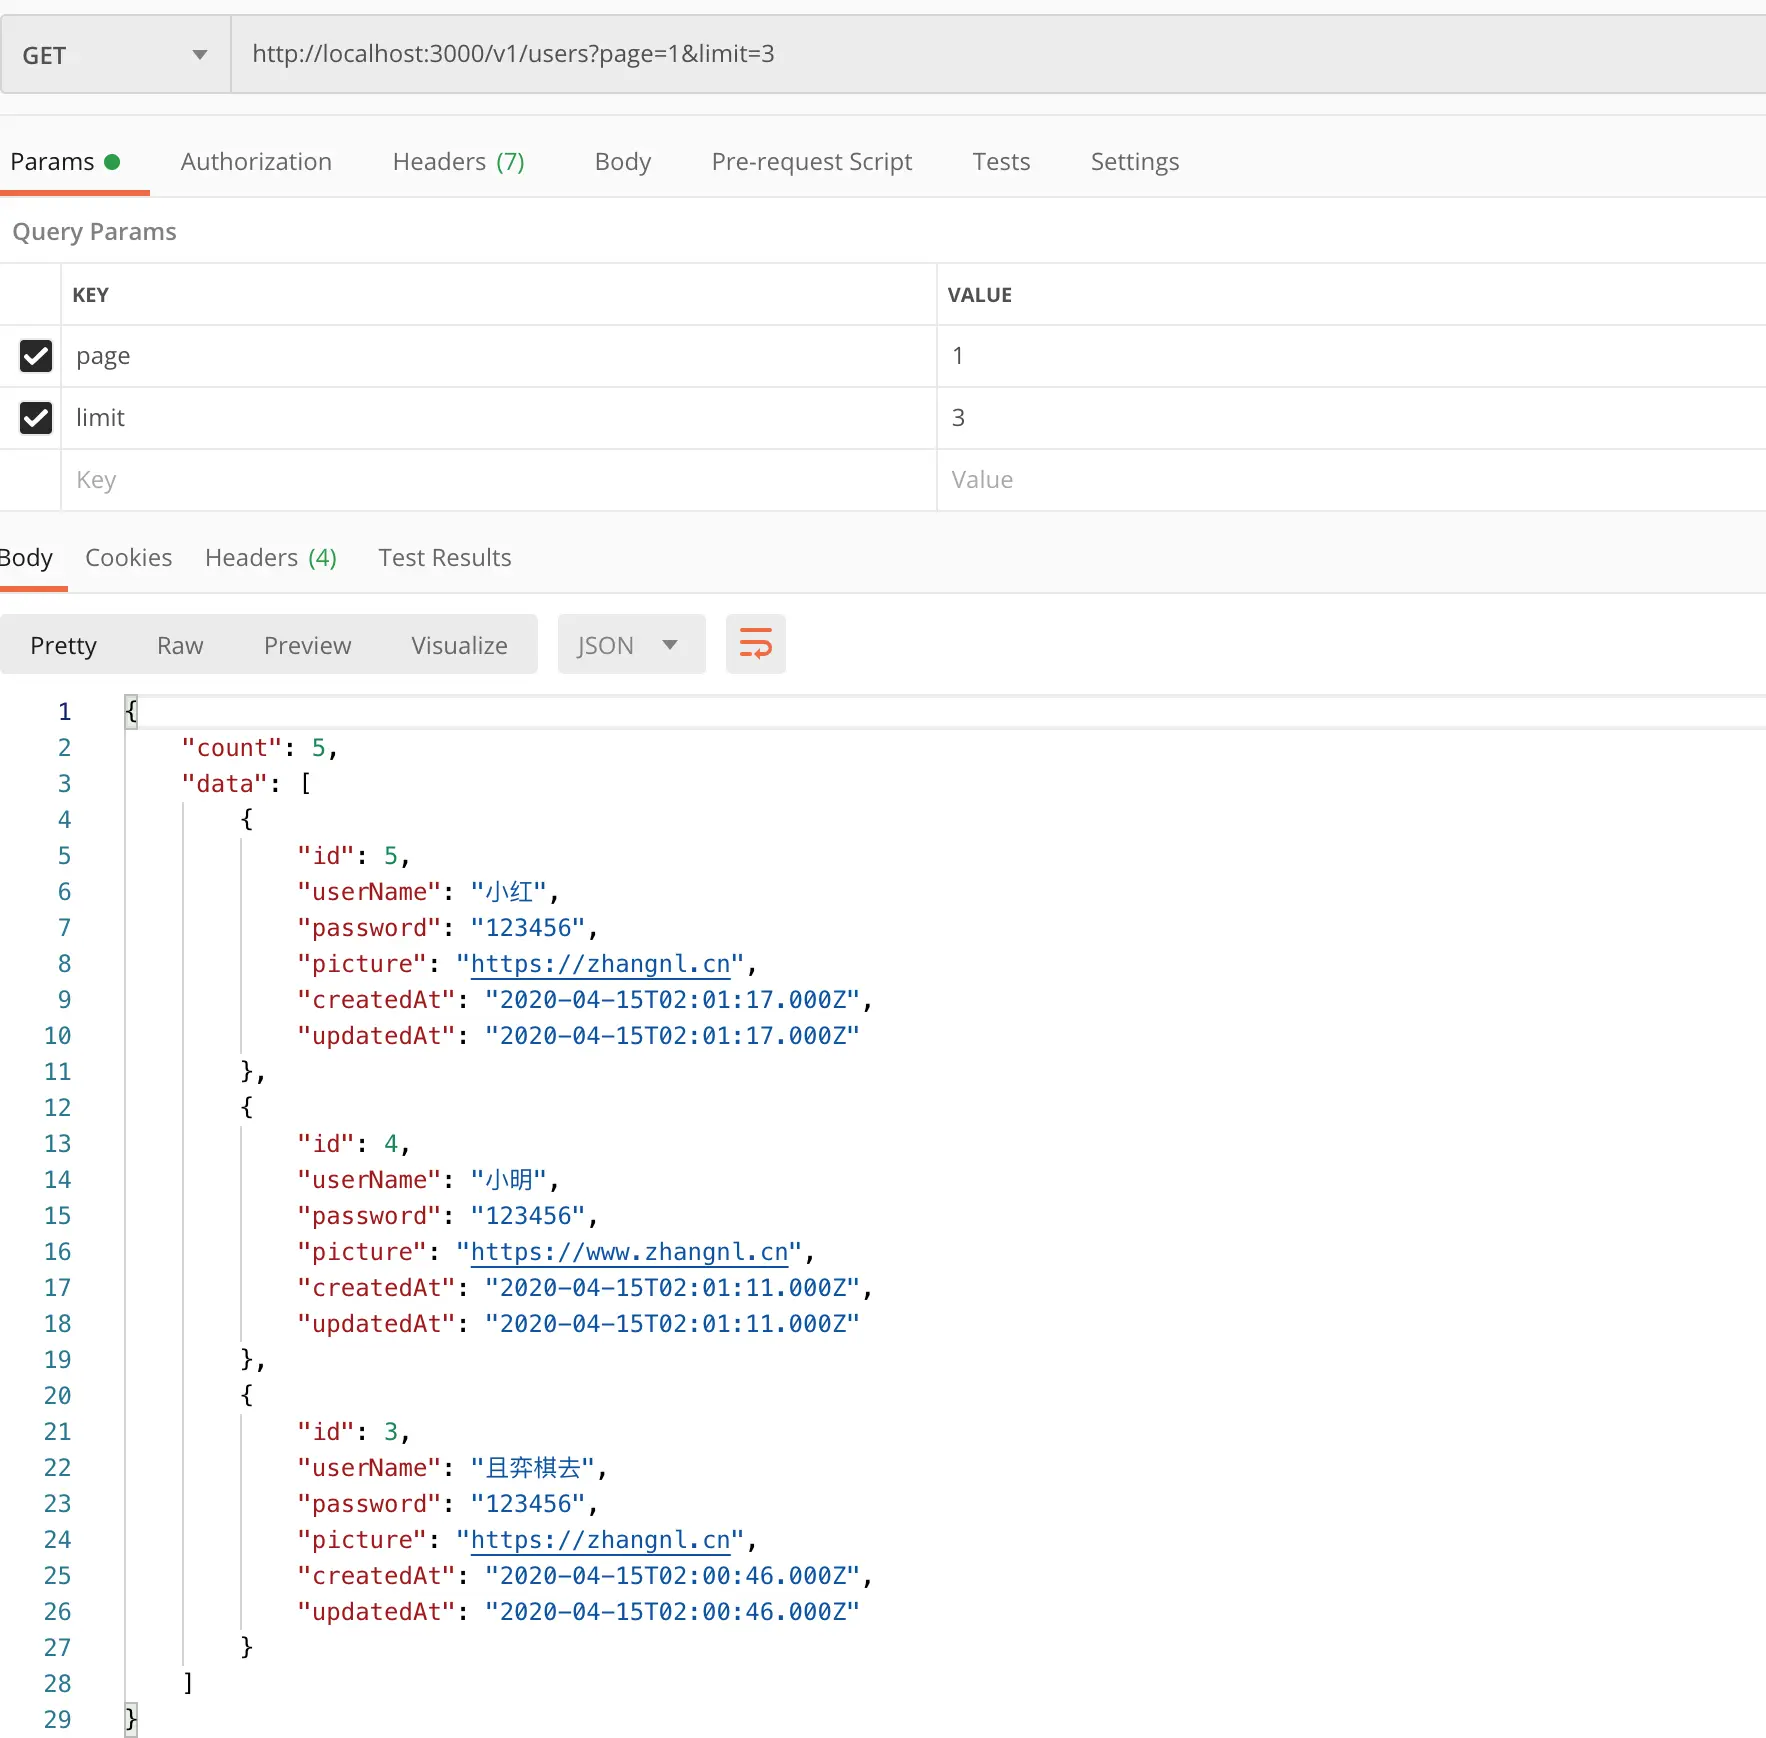Click line number 12 in the gutter
Screen dimensions: 1766x1738
[57, 1108]
